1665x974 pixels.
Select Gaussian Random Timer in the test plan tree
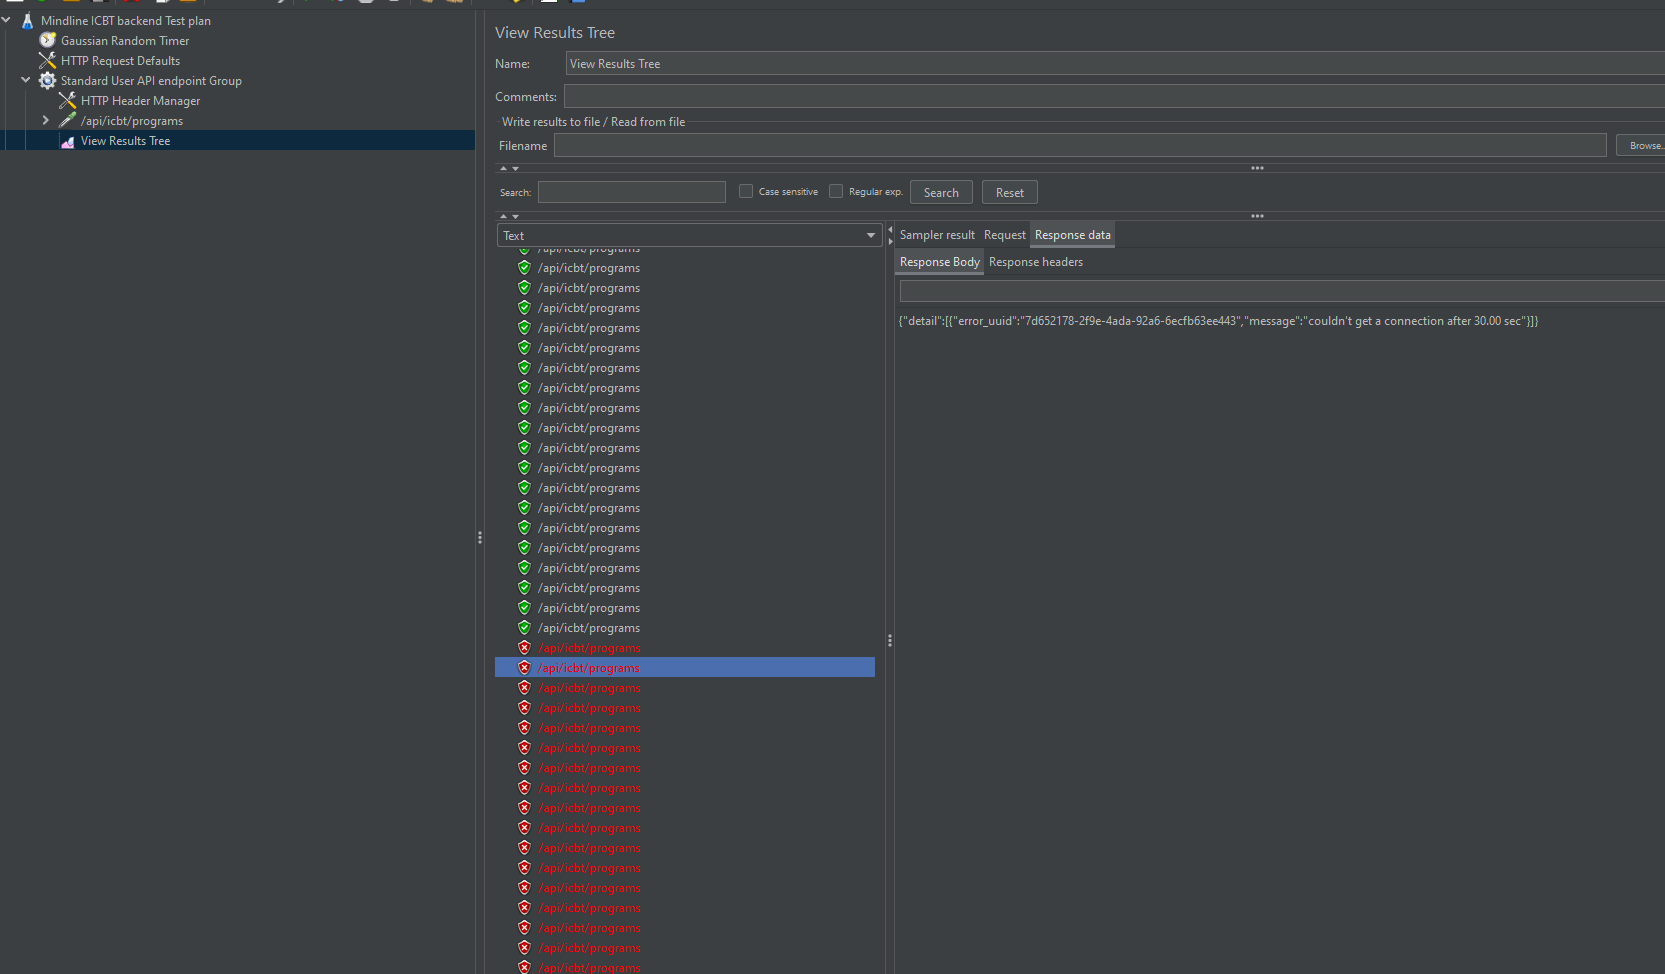point(125,40)
